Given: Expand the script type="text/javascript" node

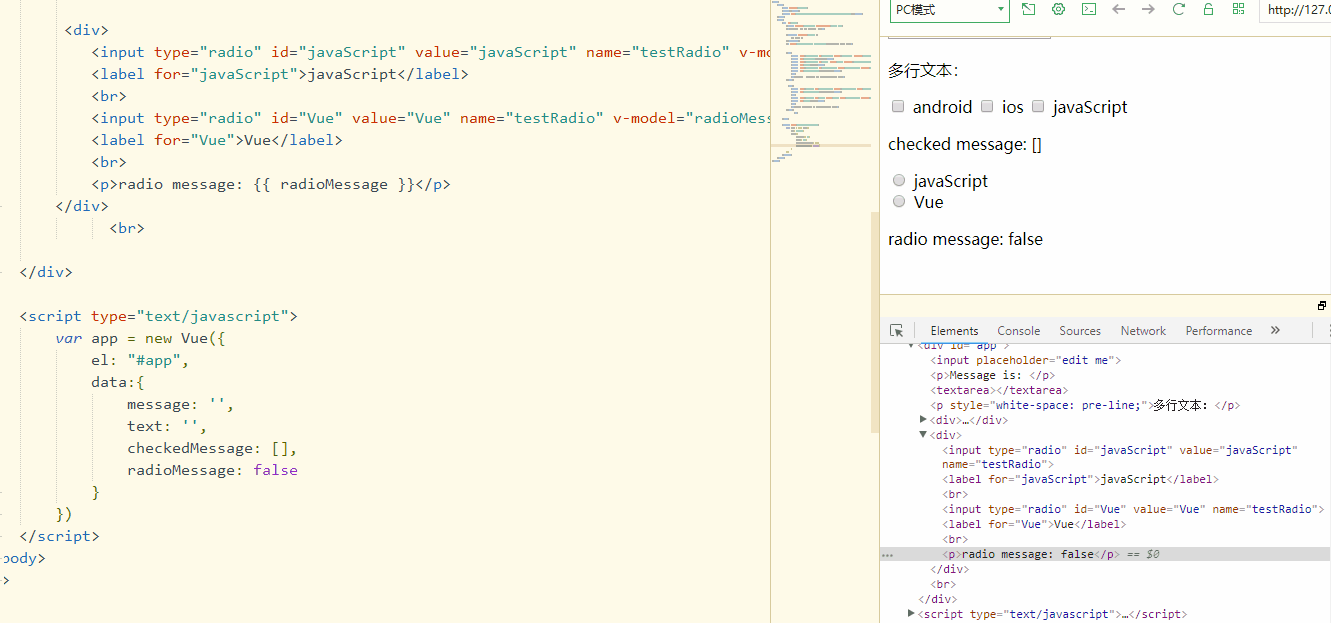Looking at the screenshot, I should coord(911,614).
